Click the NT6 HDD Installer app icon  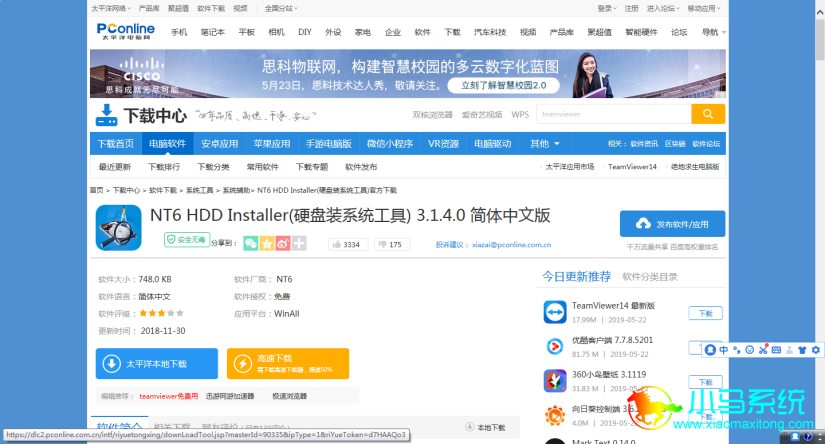[x=118, y=228]
